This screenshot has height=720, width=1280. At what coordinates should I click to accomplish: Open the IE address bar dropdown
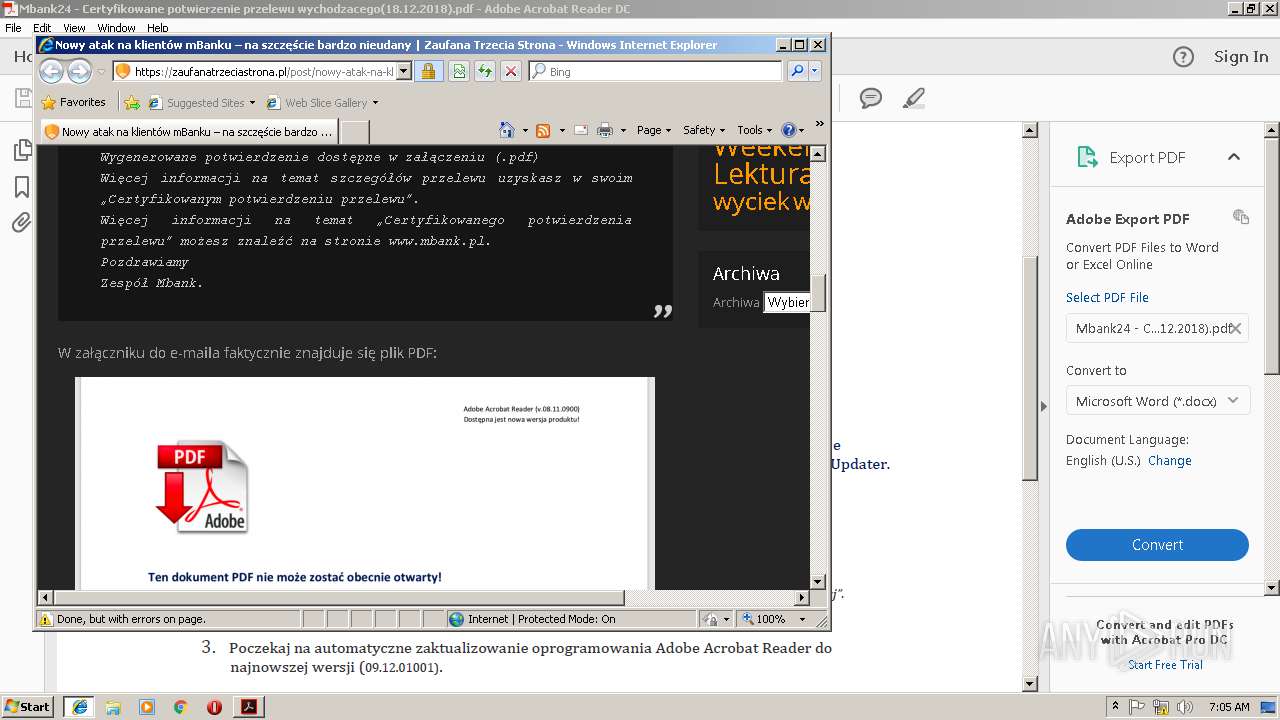click(404, 71)
